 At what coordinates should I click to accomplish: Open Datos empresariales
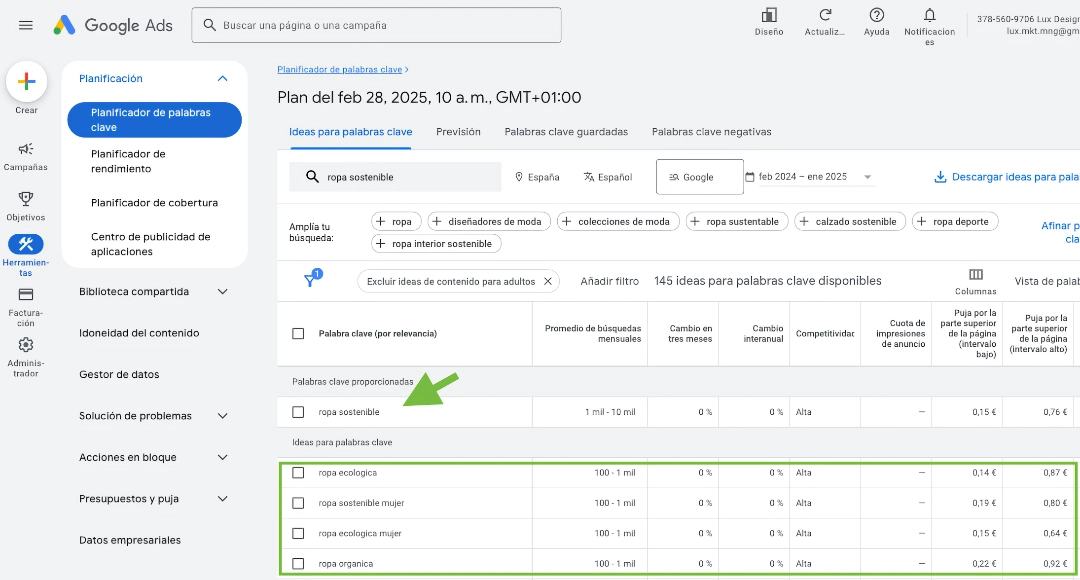pyautogui.click(x=130, y=540)
